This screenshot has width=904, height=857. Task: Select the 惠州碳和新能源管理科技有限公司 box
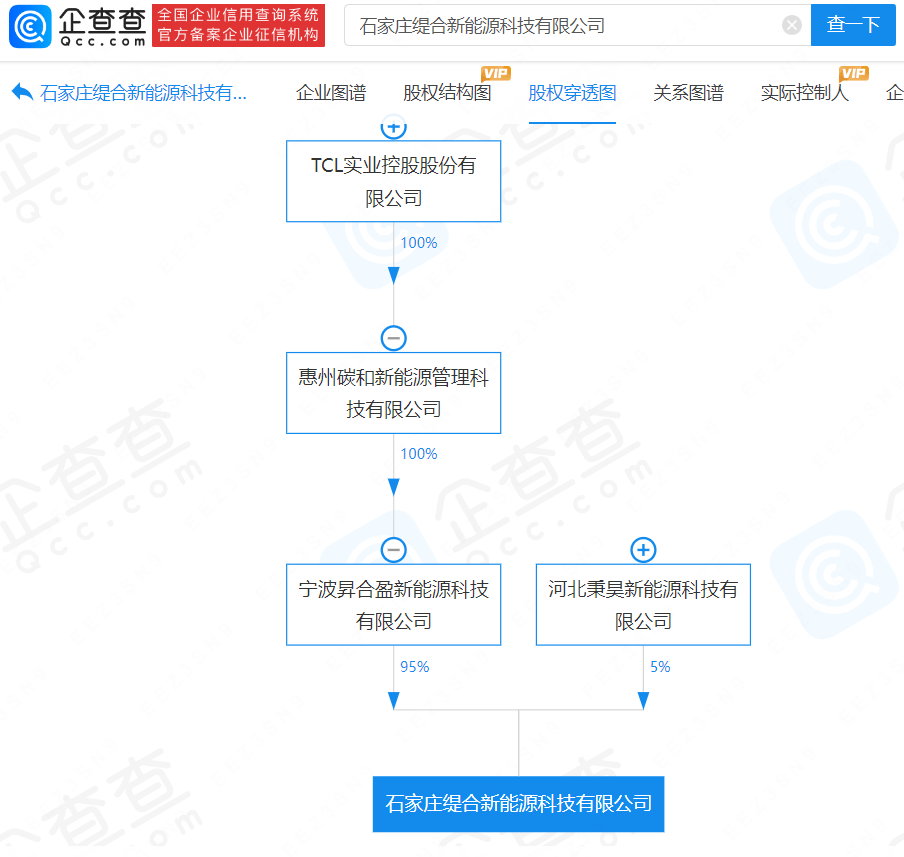pos(394,393)
